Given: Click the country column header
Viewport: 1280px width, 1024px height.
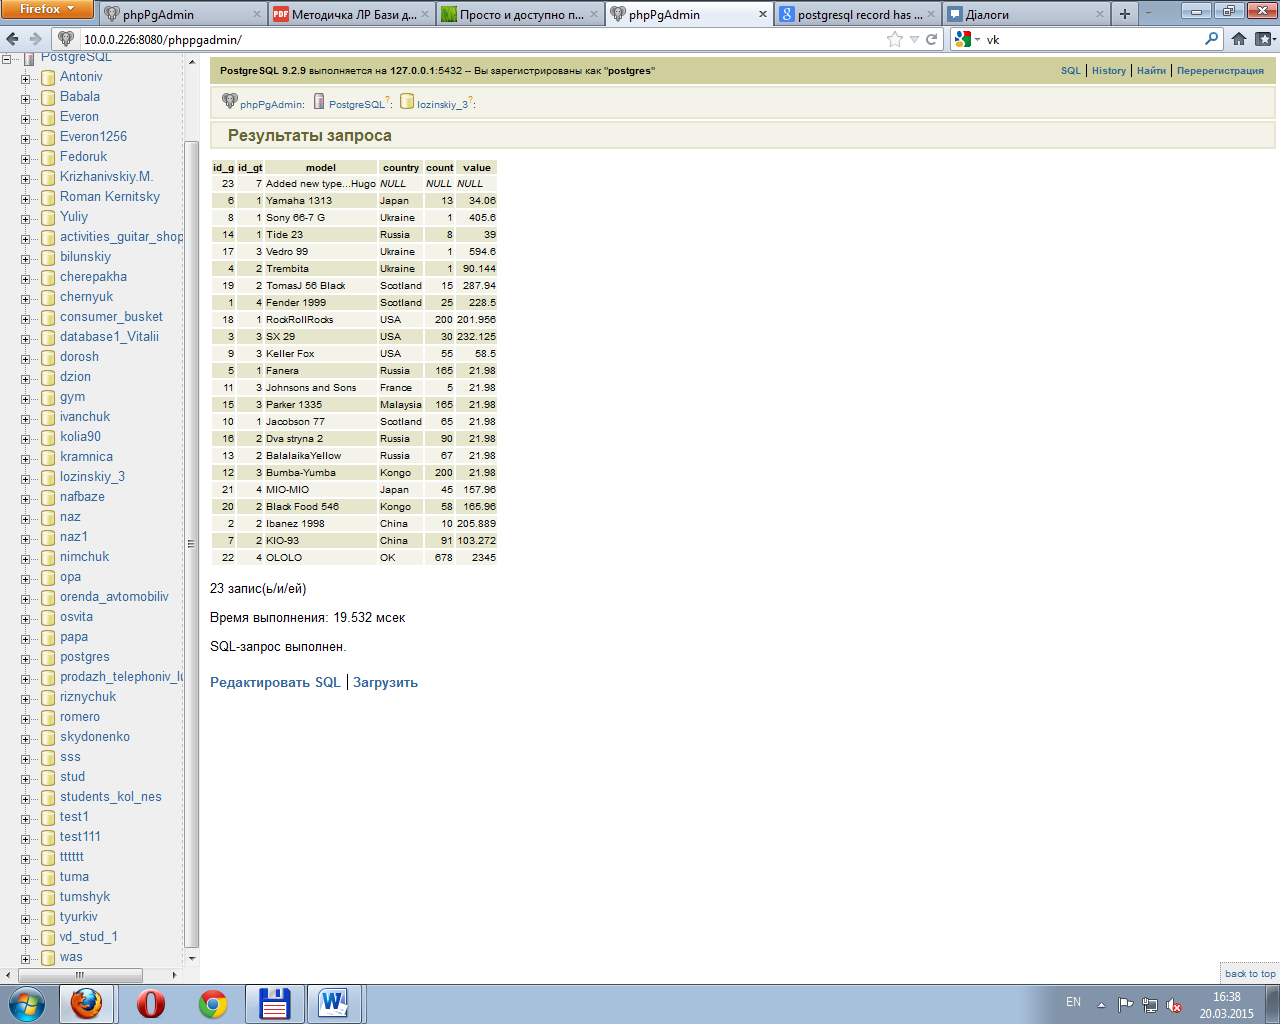Looking at the screenshot, I should pyautogui.click(x=401, y=167).
